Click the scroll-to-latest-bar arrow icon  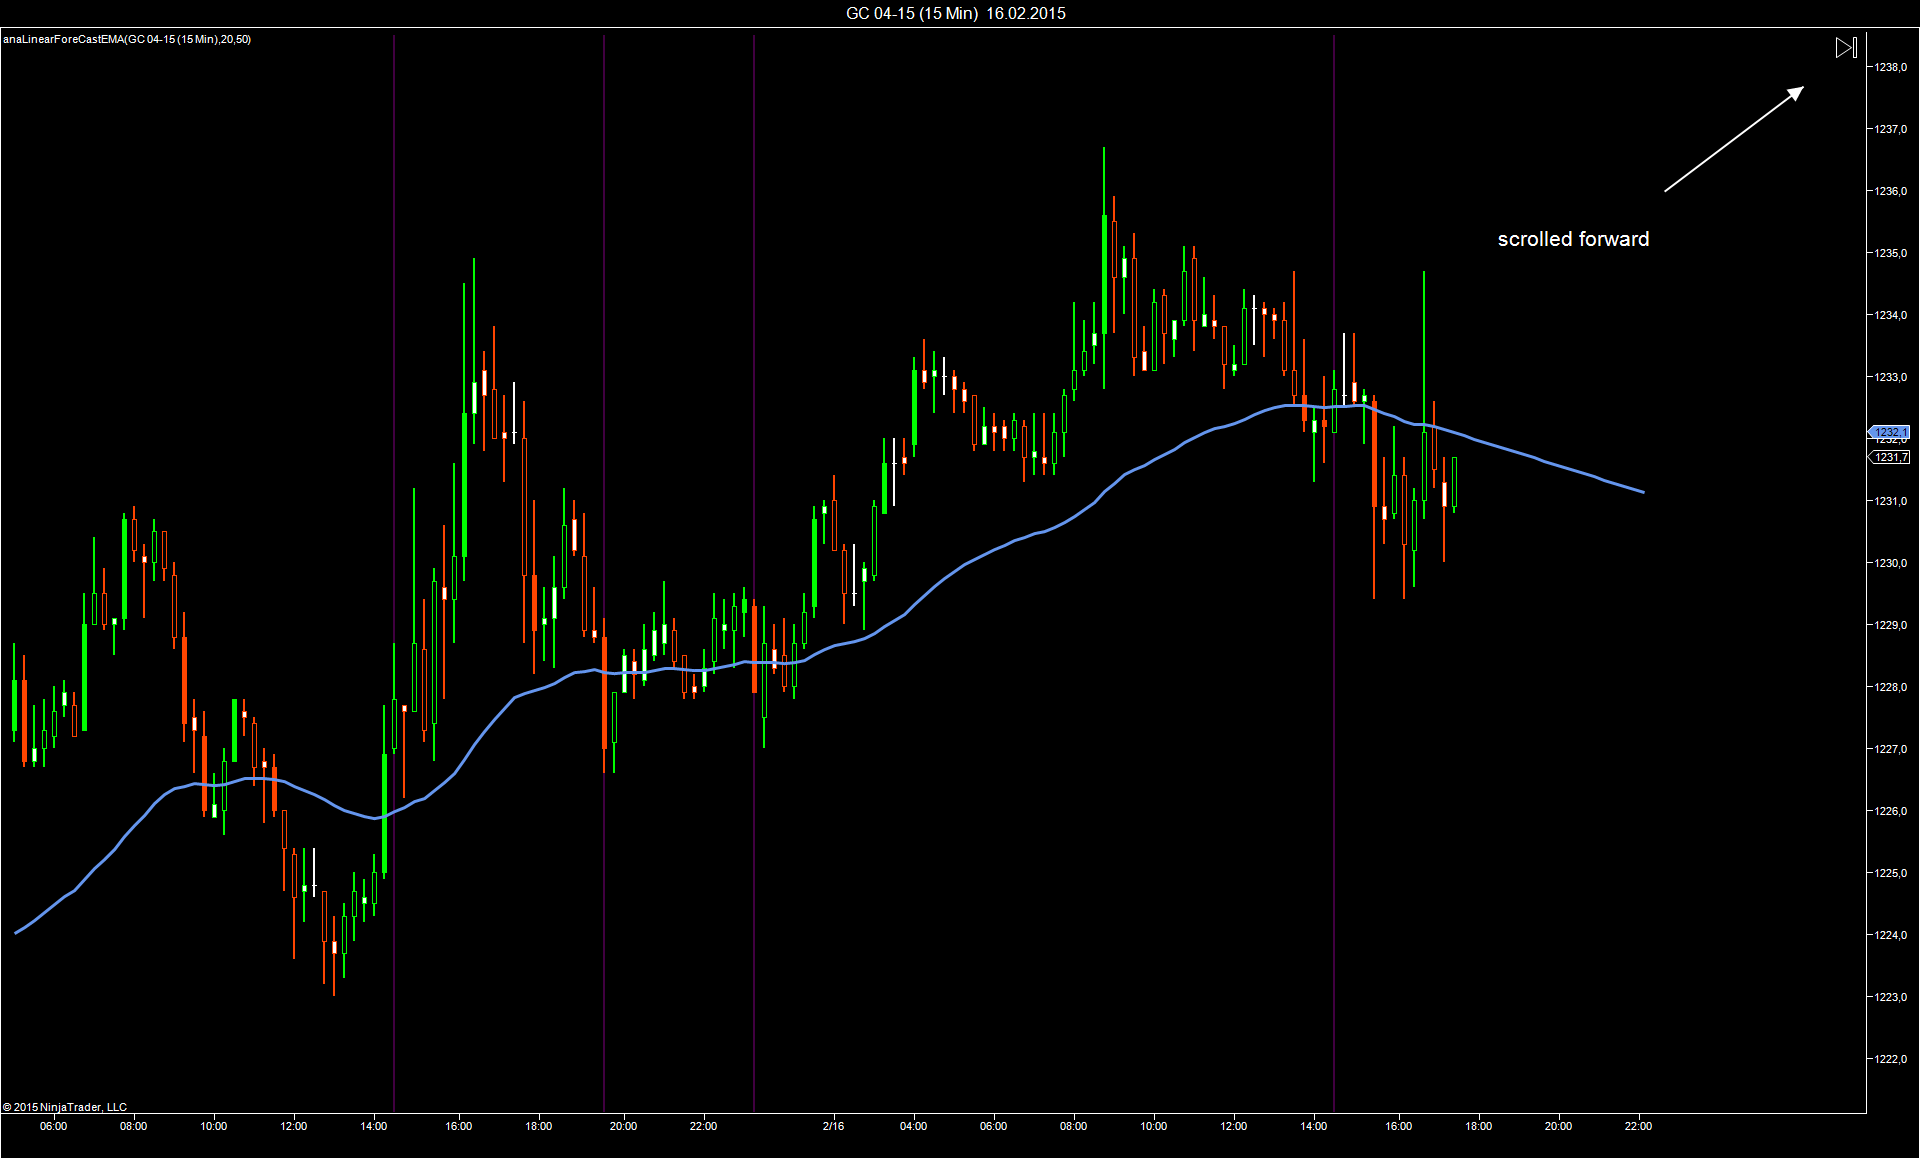point(1846,47)
